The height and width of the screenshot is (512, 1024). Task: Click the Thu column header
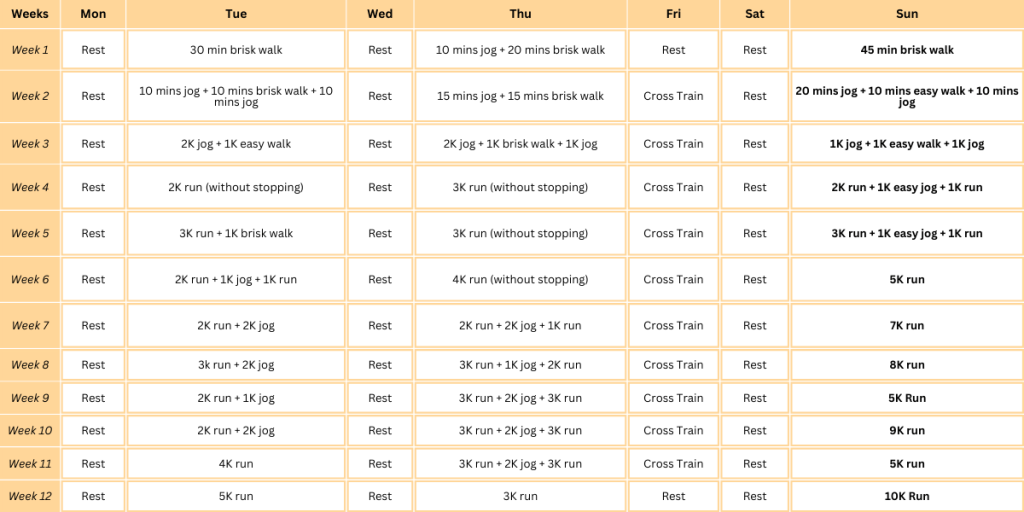coord(520,14)
